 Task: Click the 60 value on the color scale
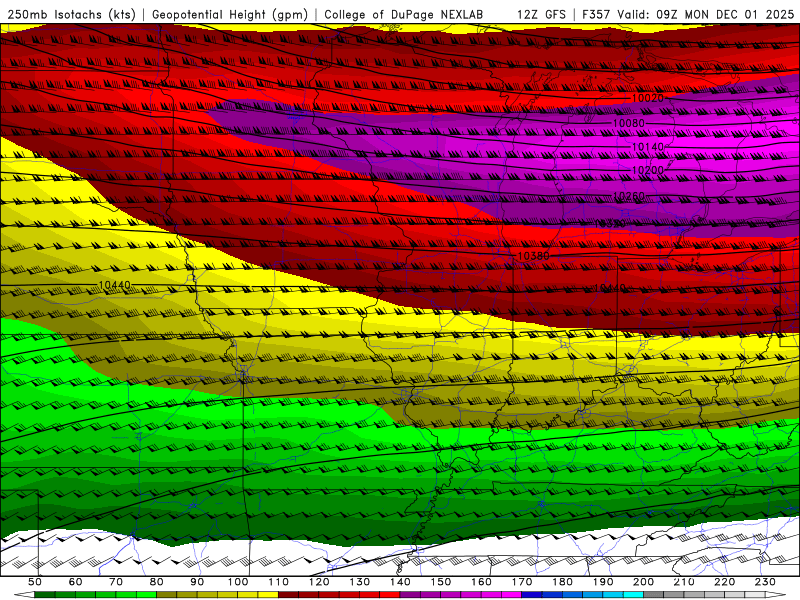tap(76, 582)
